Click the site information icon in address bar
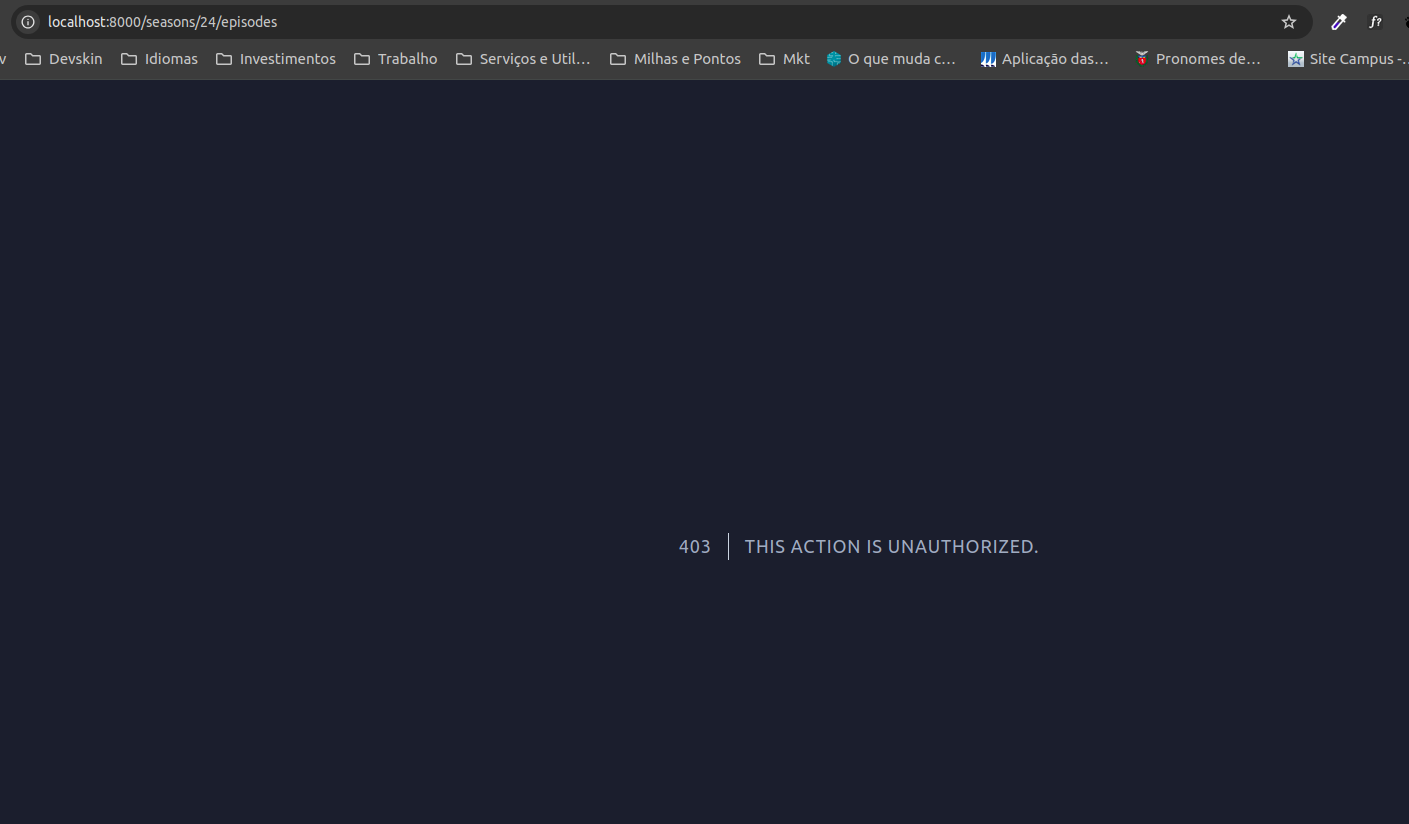 pyautogui.click(x=28, y=22)
